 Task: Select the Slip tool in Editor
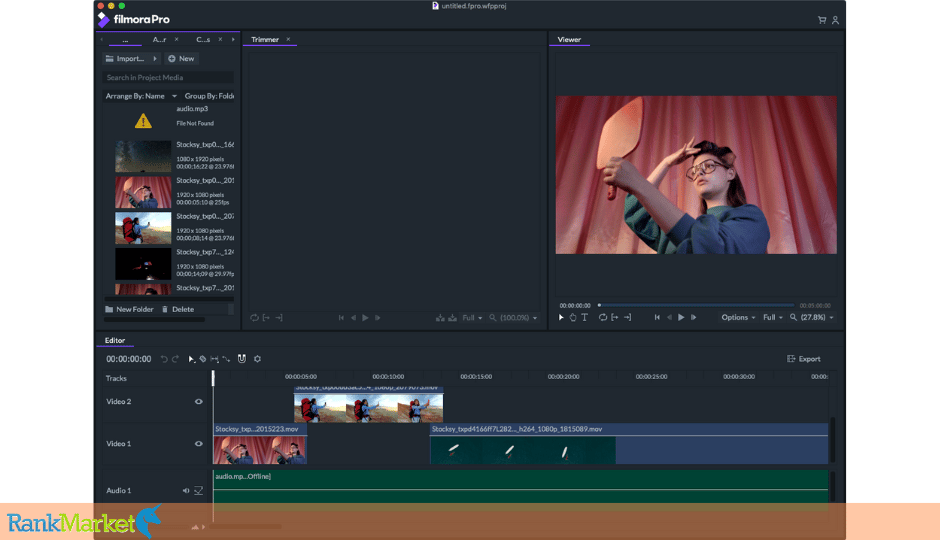pyautogui.click(x=215, y=359)
